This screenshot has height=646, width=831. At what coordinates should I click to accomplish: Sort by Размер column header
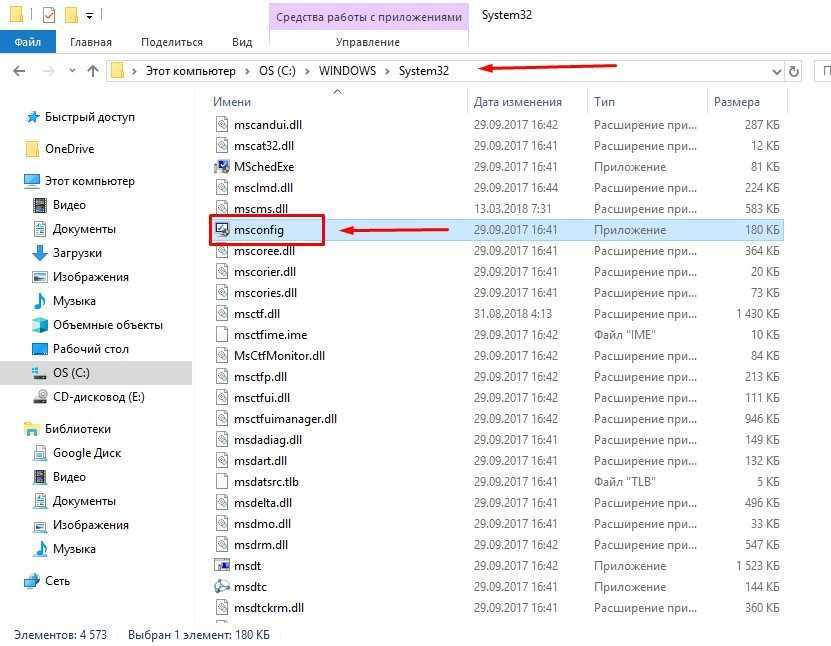click(x=736, y=102)
